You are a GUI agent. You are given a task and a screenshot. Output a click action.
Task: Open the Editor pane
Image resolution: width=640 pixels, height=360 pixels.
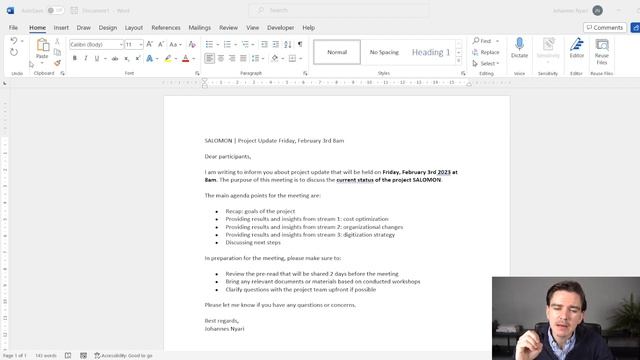click(577, 48)
